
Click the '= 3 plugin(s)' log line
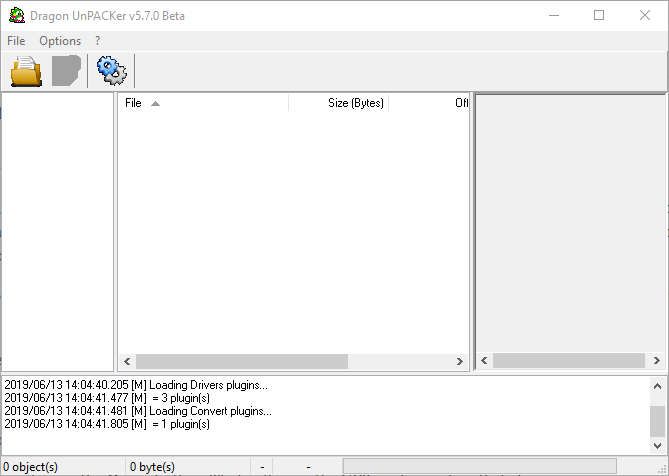coord(107,398)
